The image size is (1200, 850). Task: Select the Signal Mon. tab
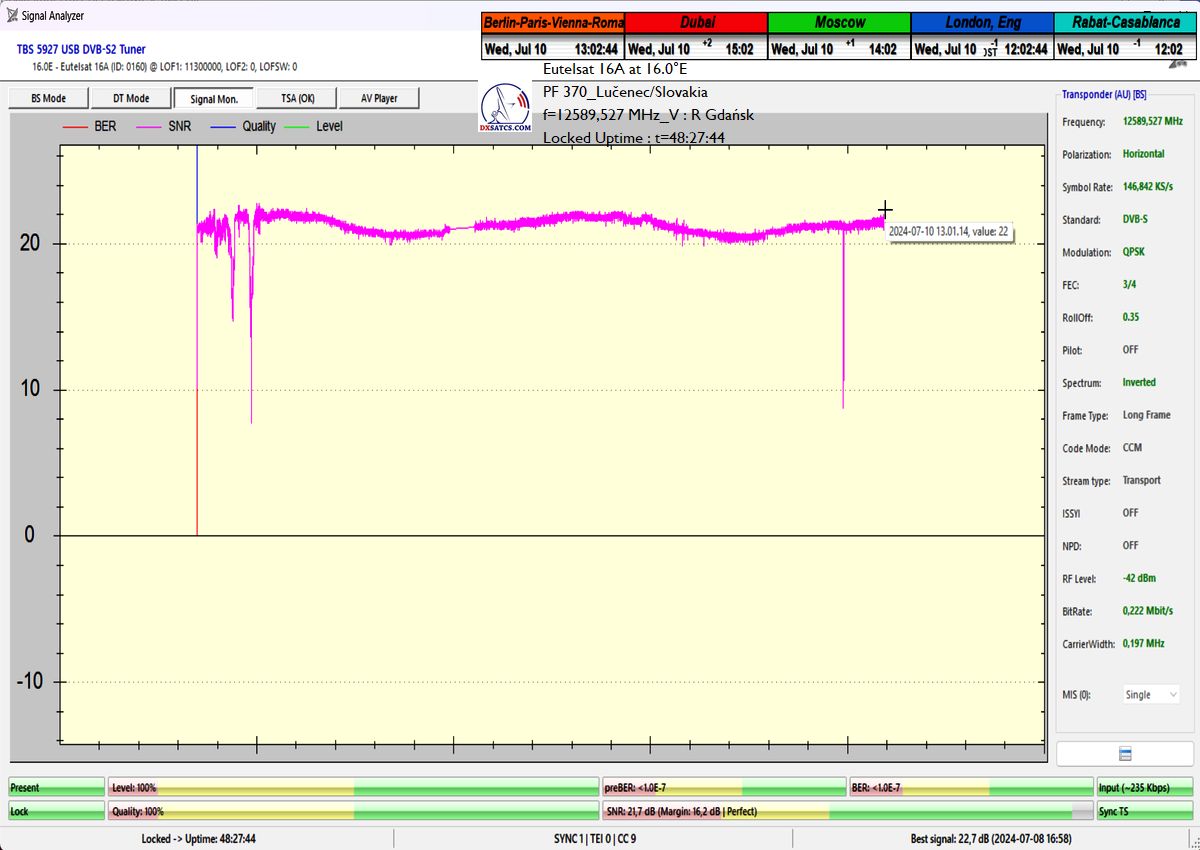point(213,98)
